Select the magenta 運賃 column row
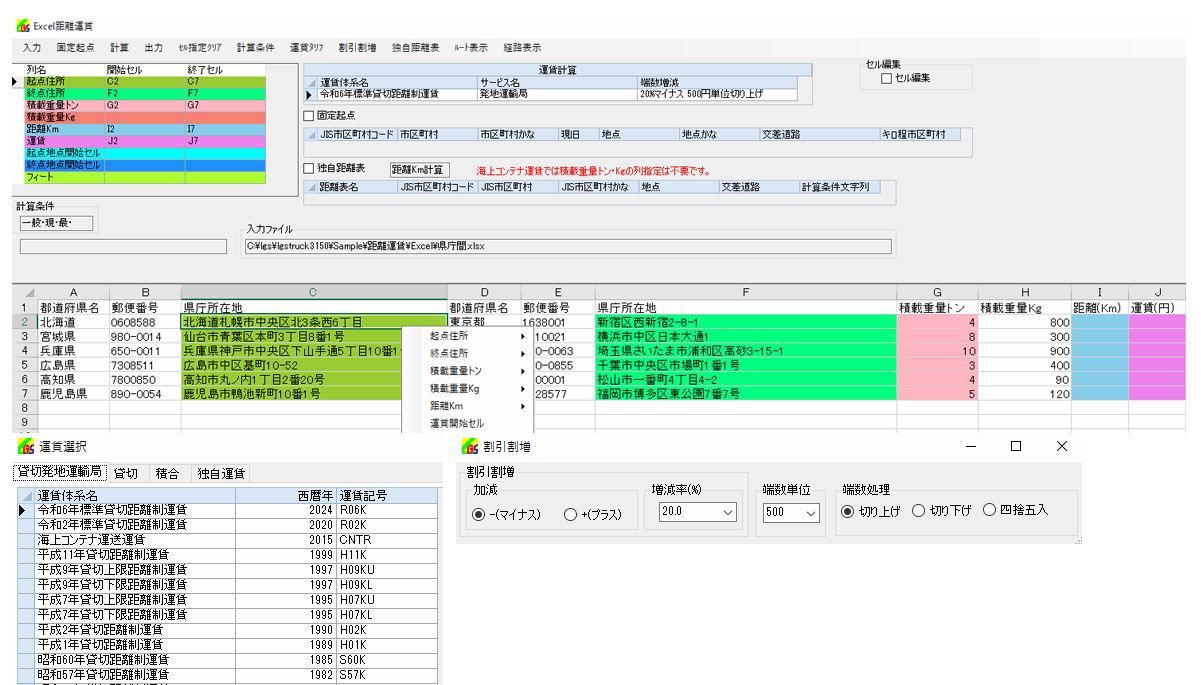The height and width of the screenshot is (685, 1201). click(x=65, y=141)
